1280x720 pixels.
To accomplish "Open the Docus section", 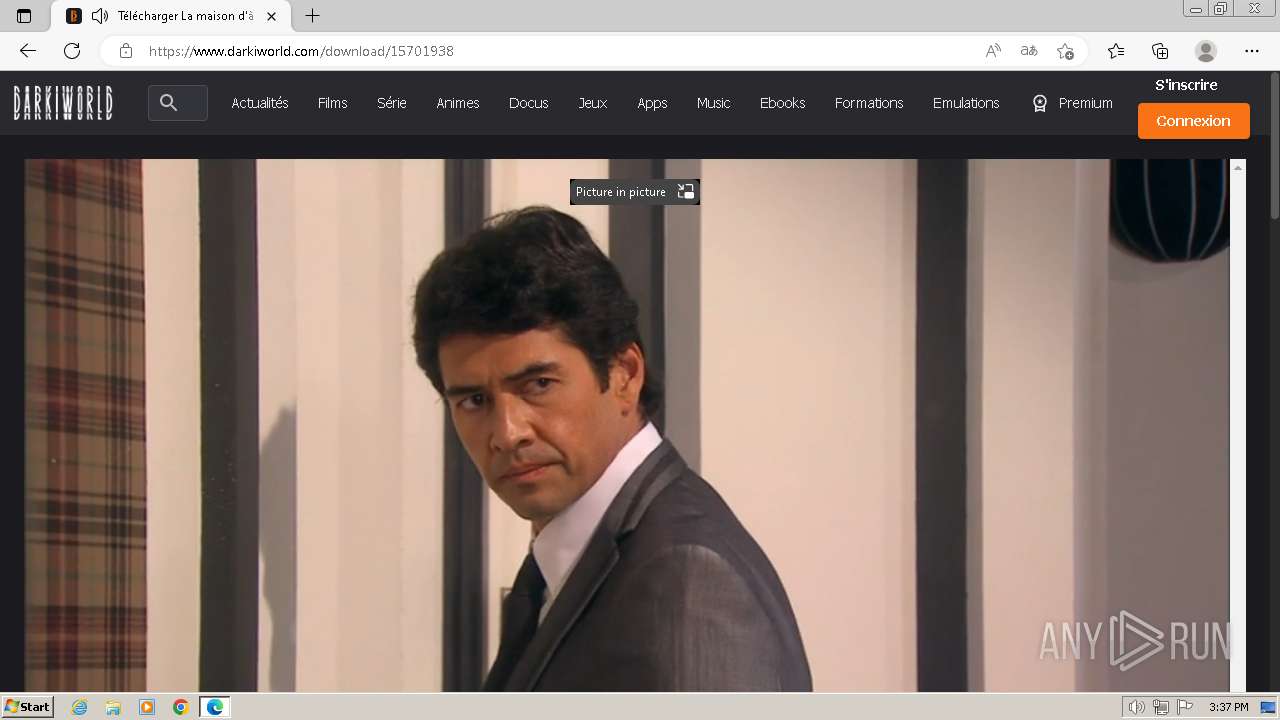I will coord(529,103).
